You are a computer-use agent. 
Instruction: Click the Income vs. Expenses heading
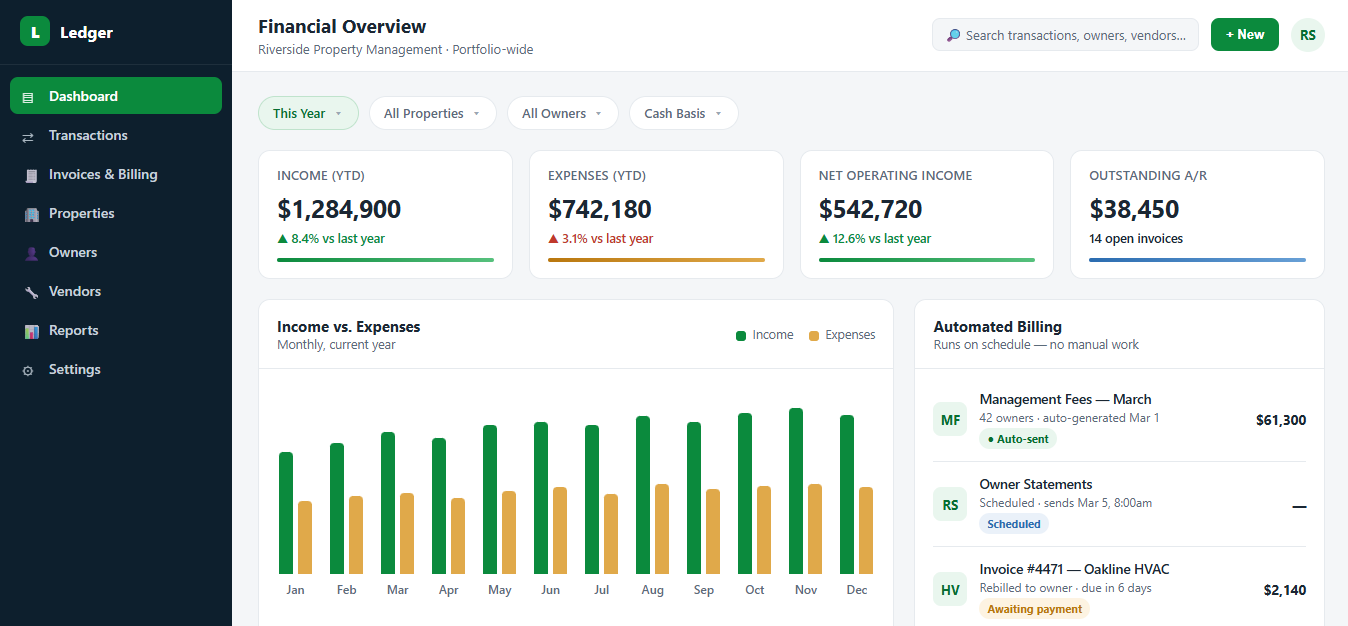(x=349, y=327)
